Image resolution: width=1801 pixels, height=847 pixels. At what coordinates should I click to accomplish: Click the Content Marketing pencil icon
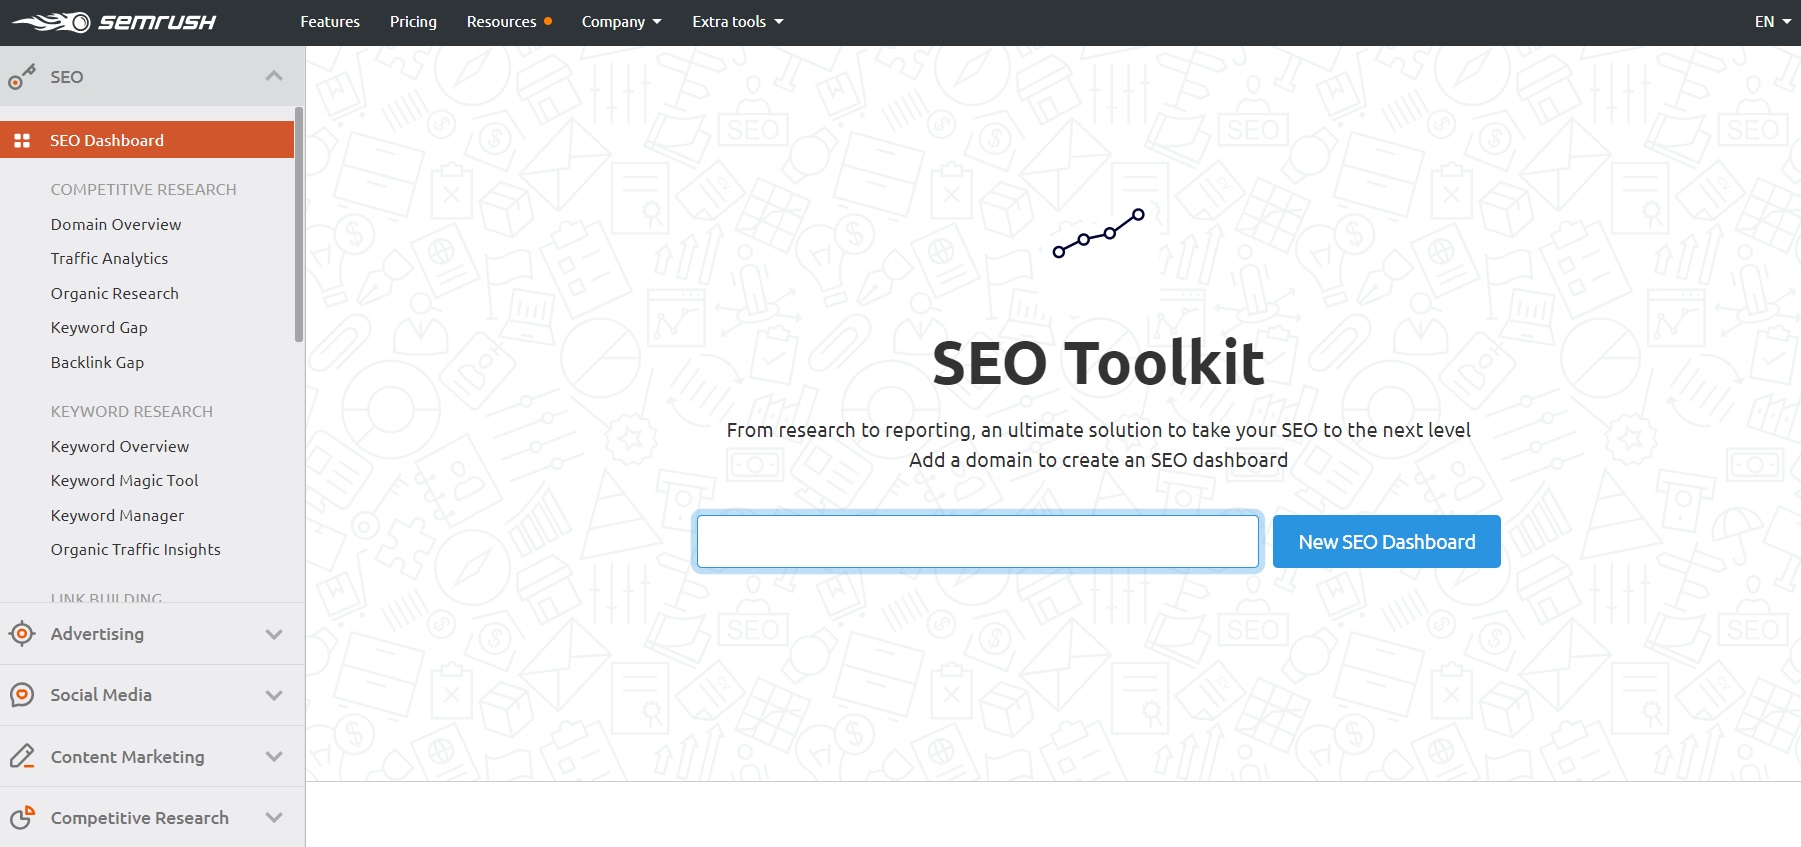(22, 756)
